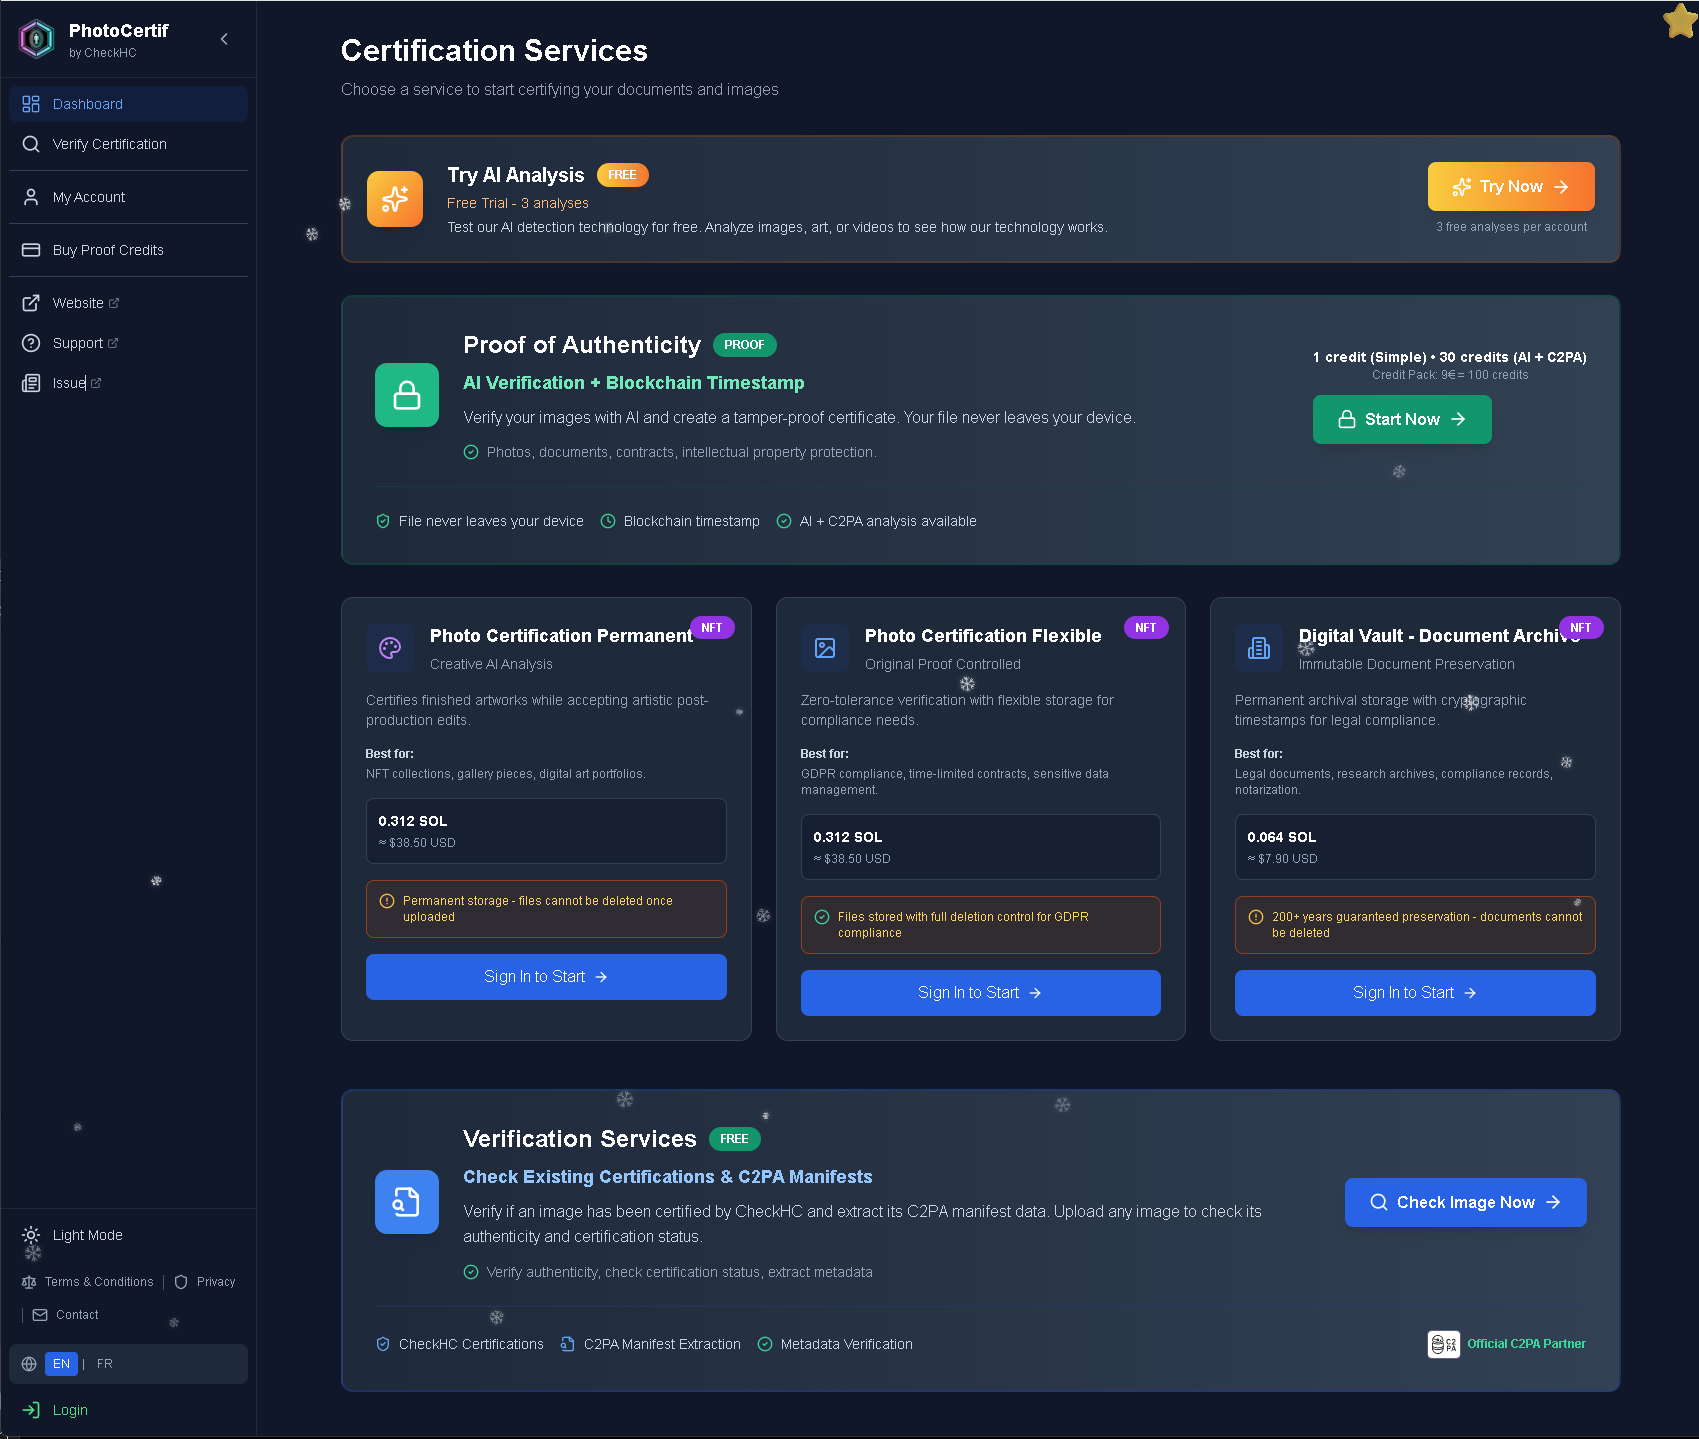Click the gold star icon at the top right

(1680, 21)
